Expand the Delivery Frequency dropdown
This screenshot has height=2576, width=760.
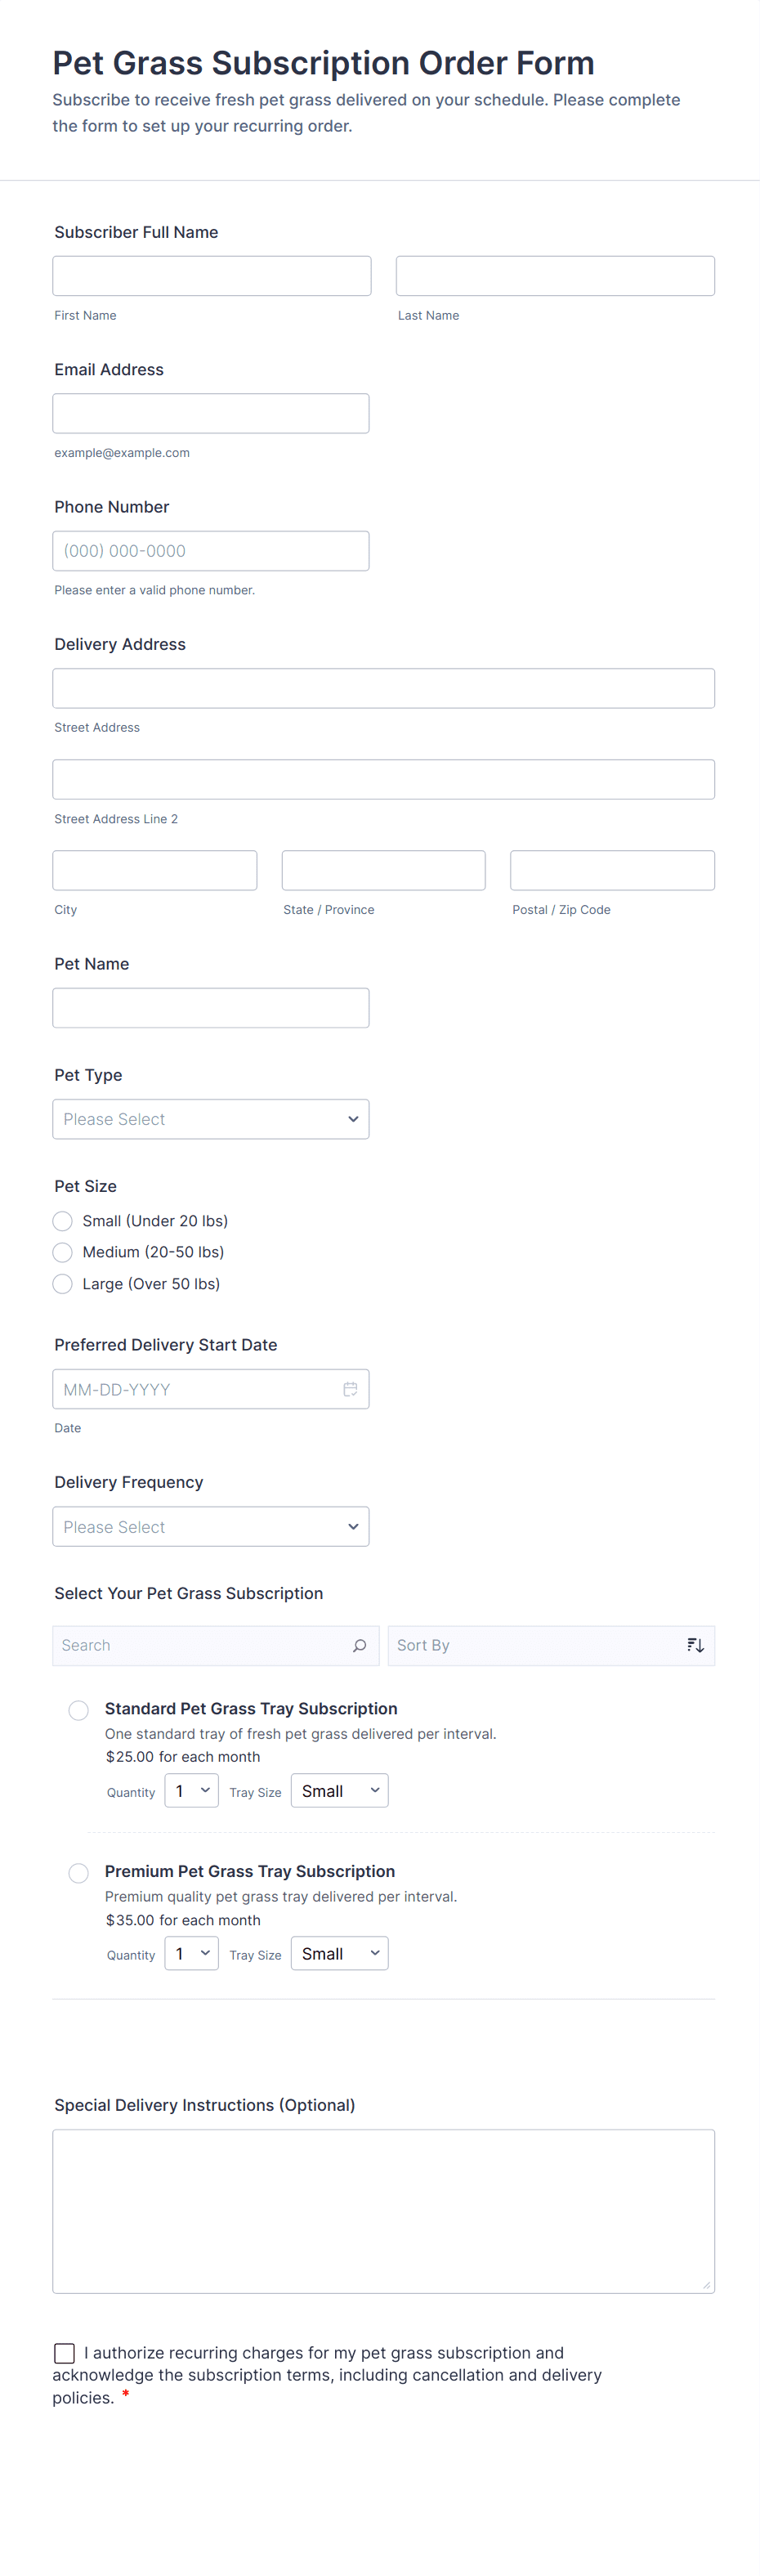click(211, 1527)
